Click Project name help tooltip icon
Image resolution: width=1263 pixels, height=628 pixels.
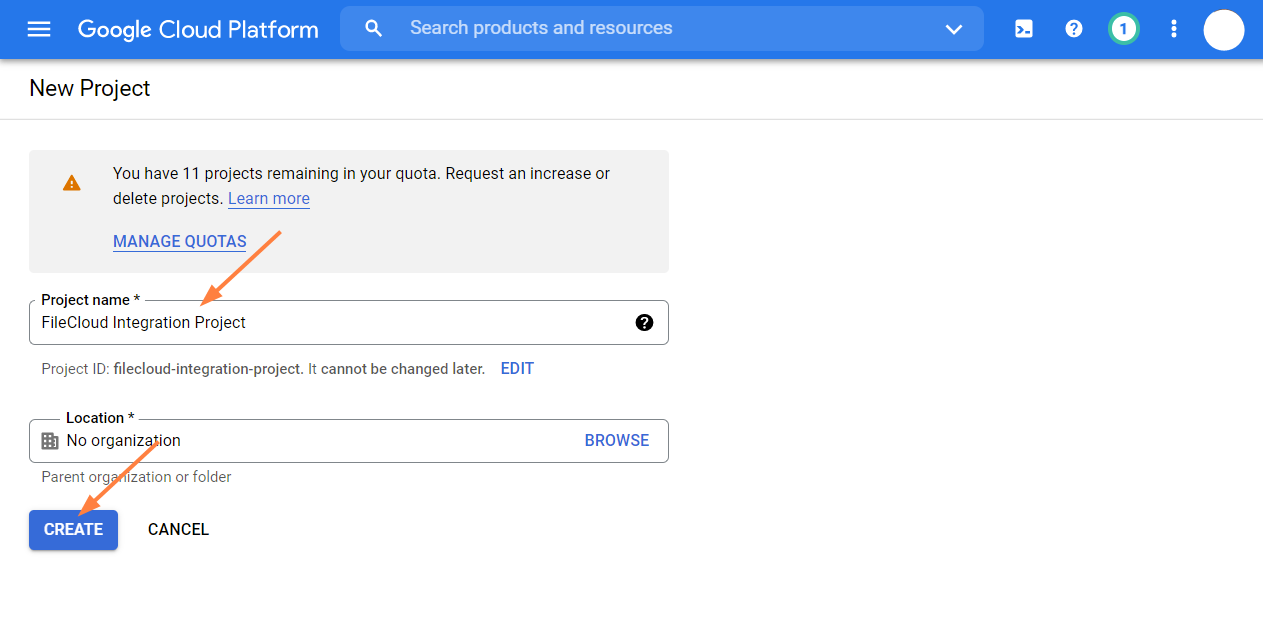644,322
